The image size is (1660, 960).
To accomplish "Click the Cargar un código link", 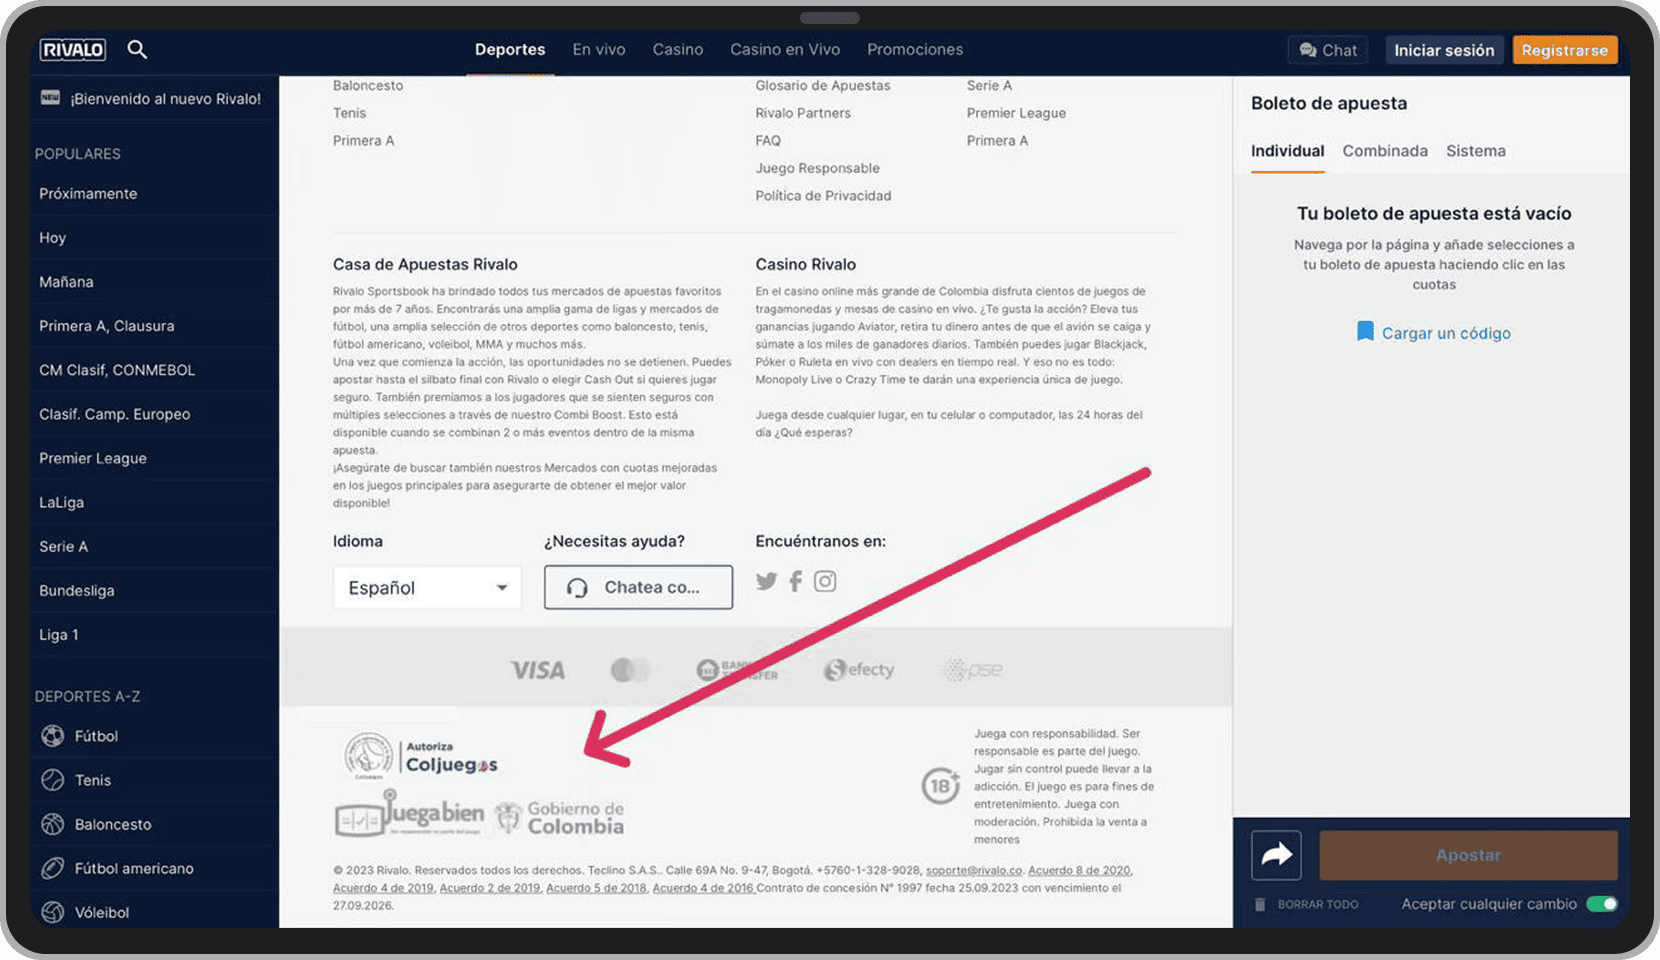I will (x=1446, y=333).
